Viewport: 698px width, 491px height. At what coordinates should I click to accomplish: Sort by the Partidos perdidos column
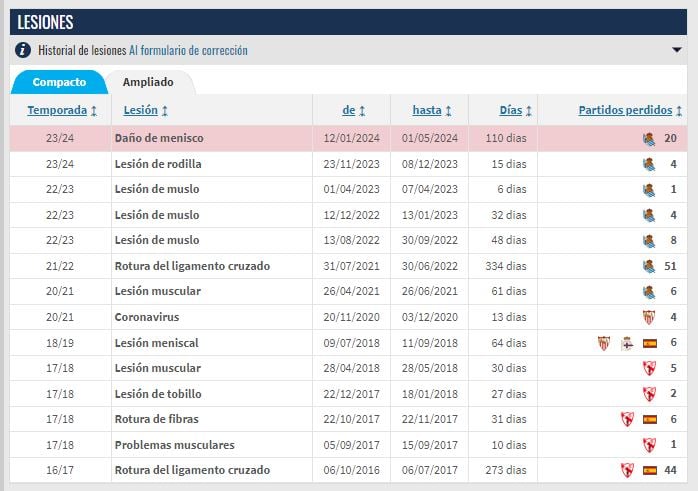[630, 110]
